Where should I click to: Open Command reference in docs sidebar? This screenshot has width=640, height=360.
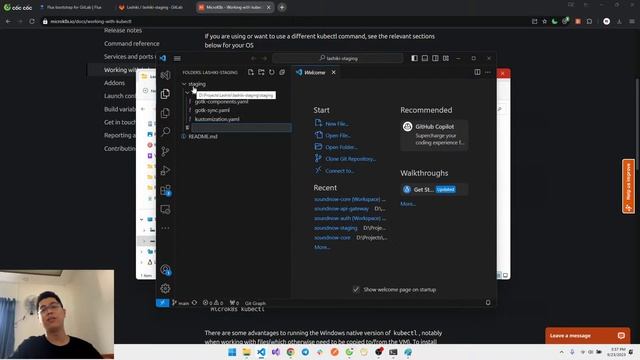coord(131,43)
